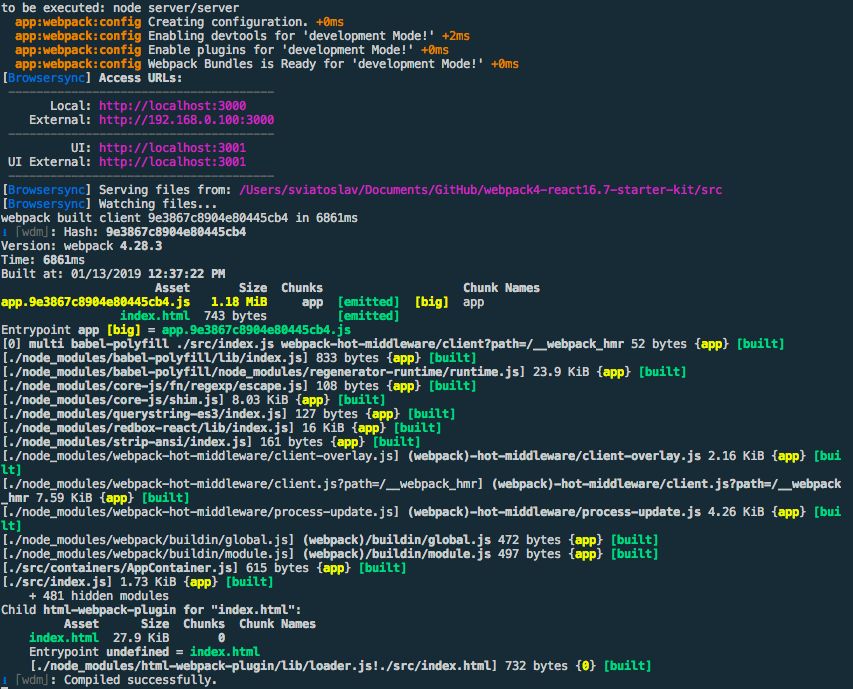Viewport: 853px width, 689px height.
Task: Click 'Entrypoint app [big]' line
Action: tap(176, 330)
